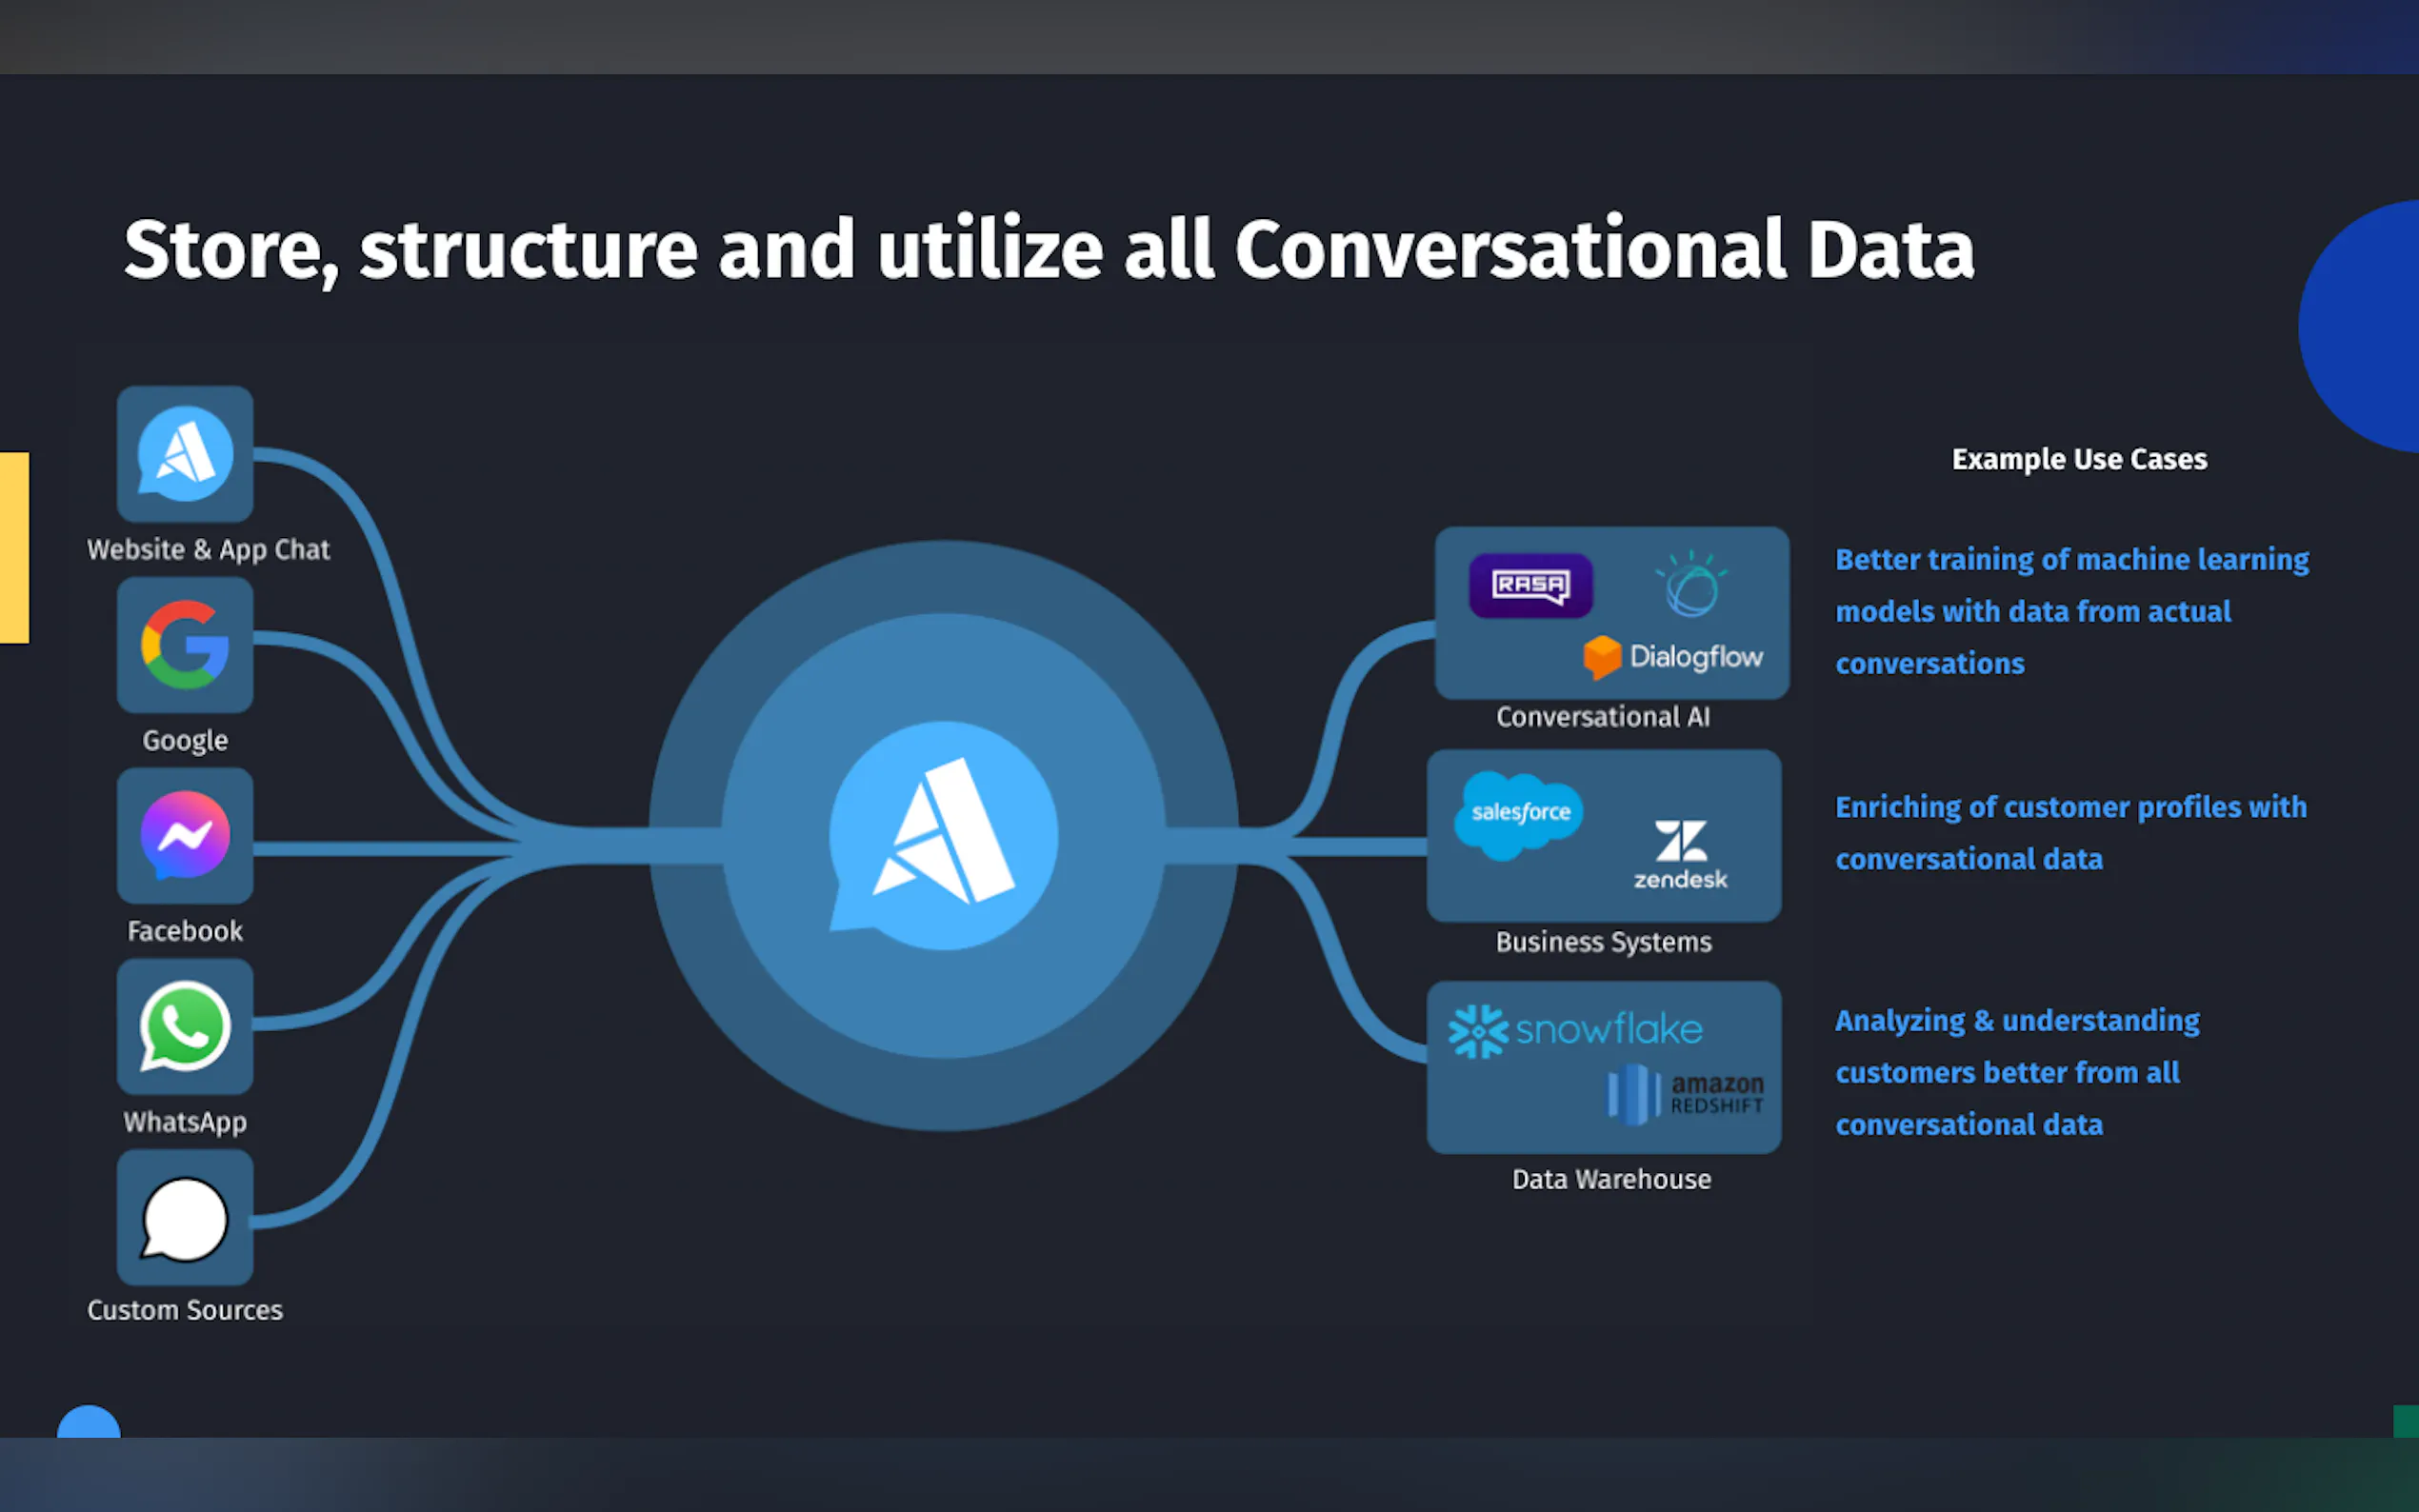This screenshot has width=2419, height=1512.
Task: Click the Zendesk logo
Action: point(1680,854)
